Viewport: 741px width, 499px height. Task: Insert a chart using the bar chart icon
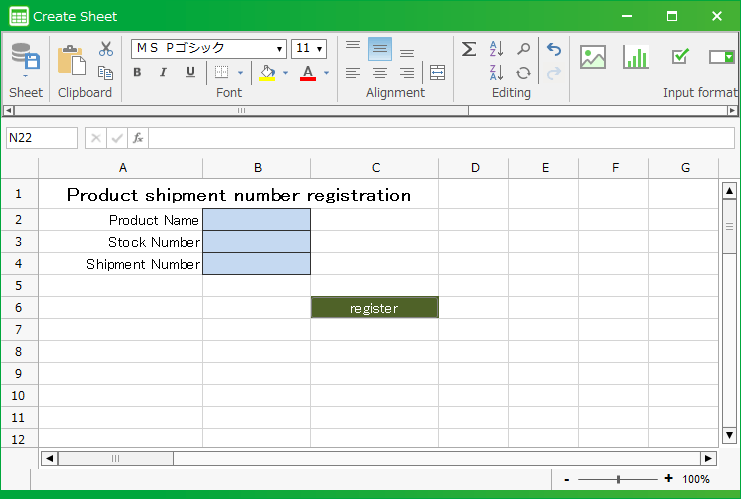[x=636, y=57]
